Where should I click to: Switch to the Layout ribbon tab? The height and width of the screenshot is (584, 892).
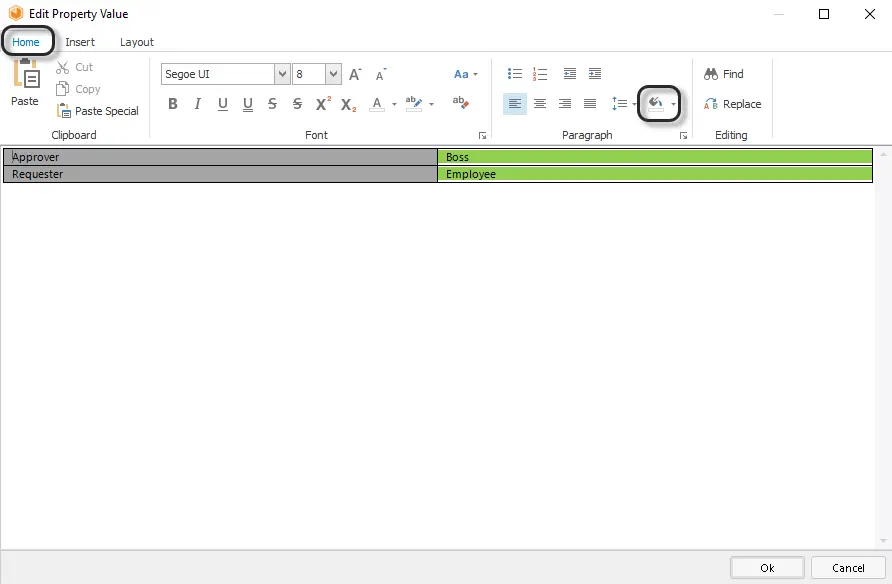(x=137, y=42)
